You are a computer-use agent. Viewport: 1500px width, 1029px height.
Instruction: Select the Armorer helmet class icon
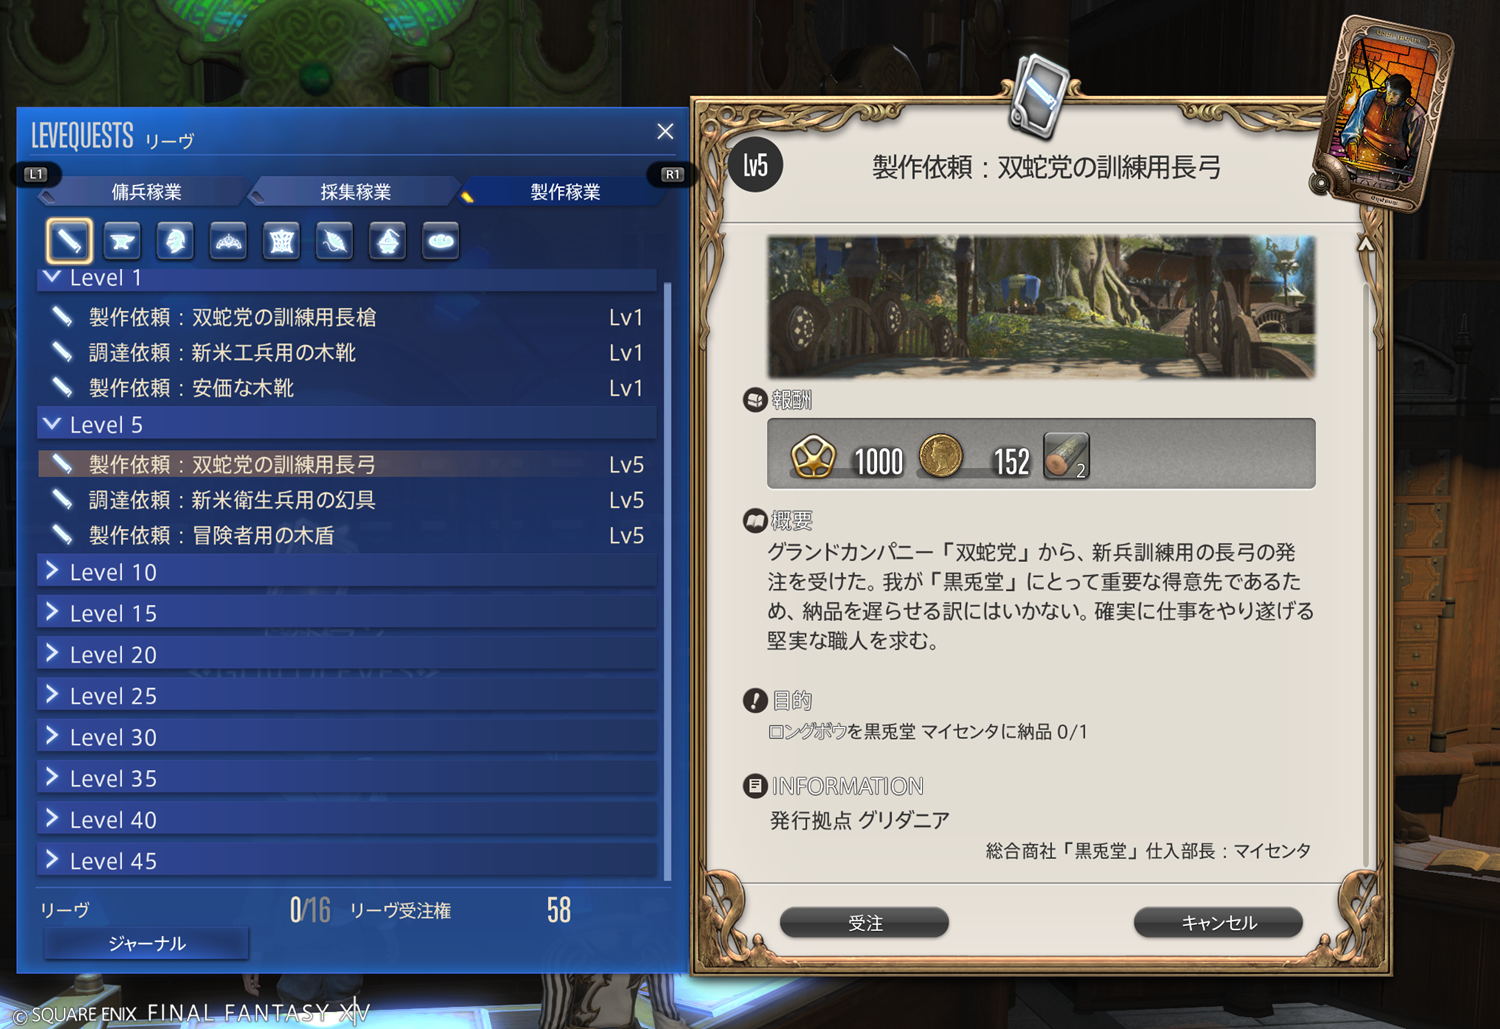point(175,241)
